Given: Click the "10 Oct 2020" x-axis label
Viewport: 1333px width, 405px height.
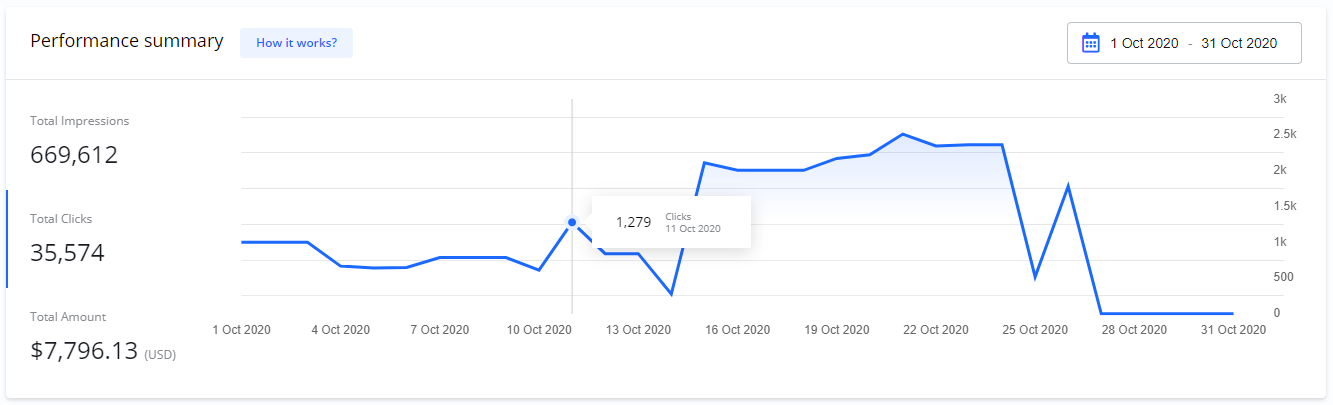Looking at the screenshot, I should [539, 330].
